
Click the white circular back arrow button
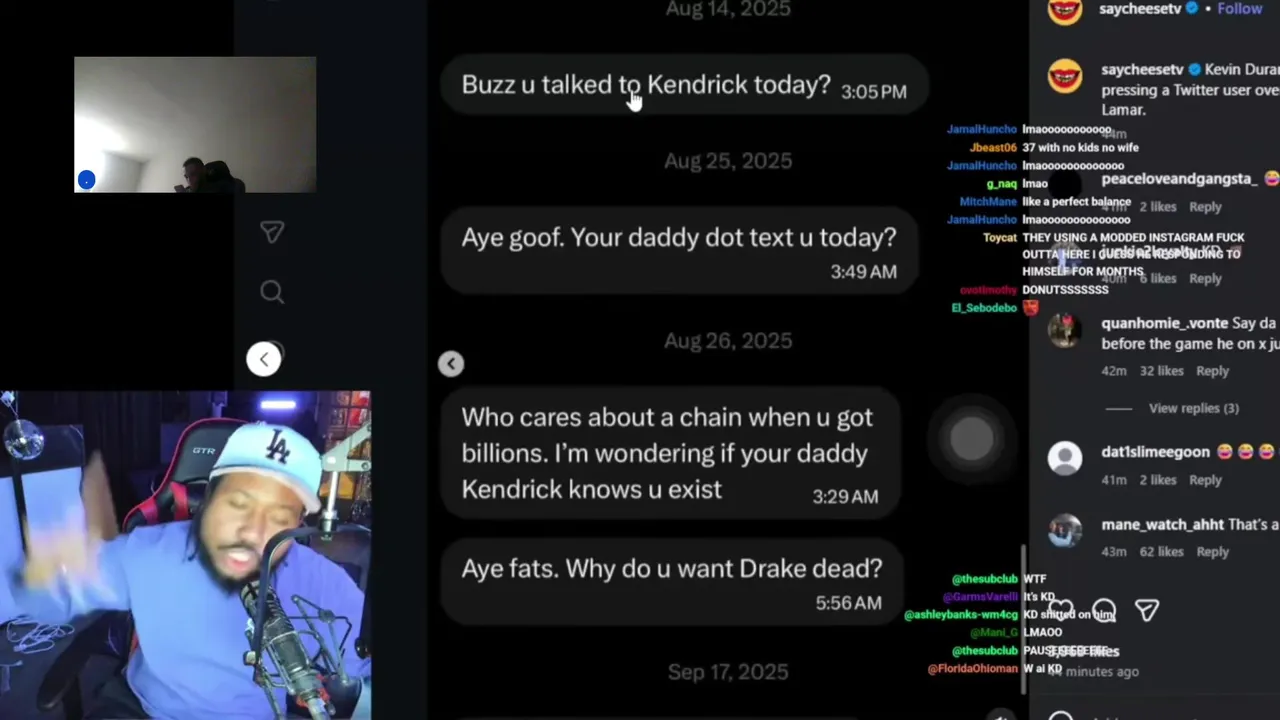[x=264, y=360]
